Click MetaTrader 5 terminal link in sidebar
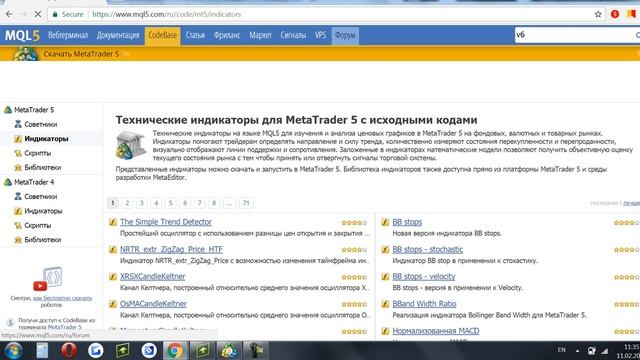Screen dimensions: 640x360 [64, 327]
